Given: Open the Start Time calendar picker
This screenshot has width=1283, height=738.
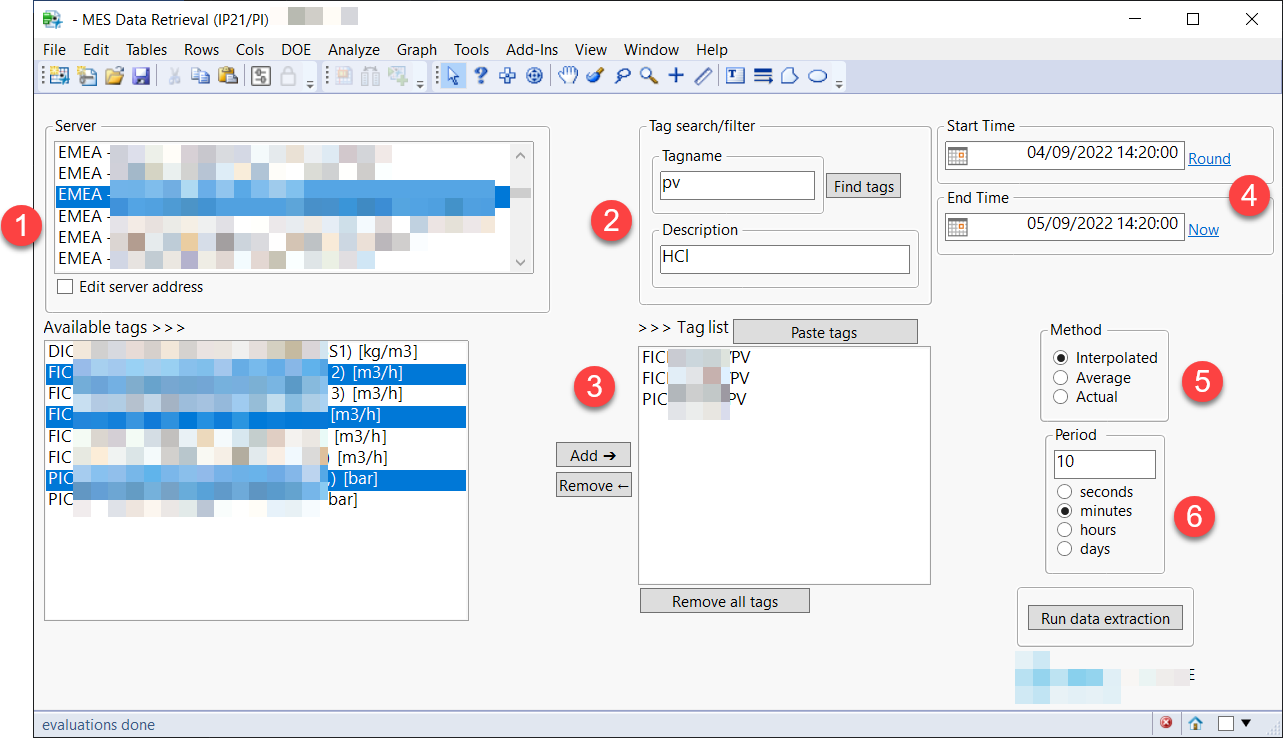Looking at the screenshot, I should point(960,156).
